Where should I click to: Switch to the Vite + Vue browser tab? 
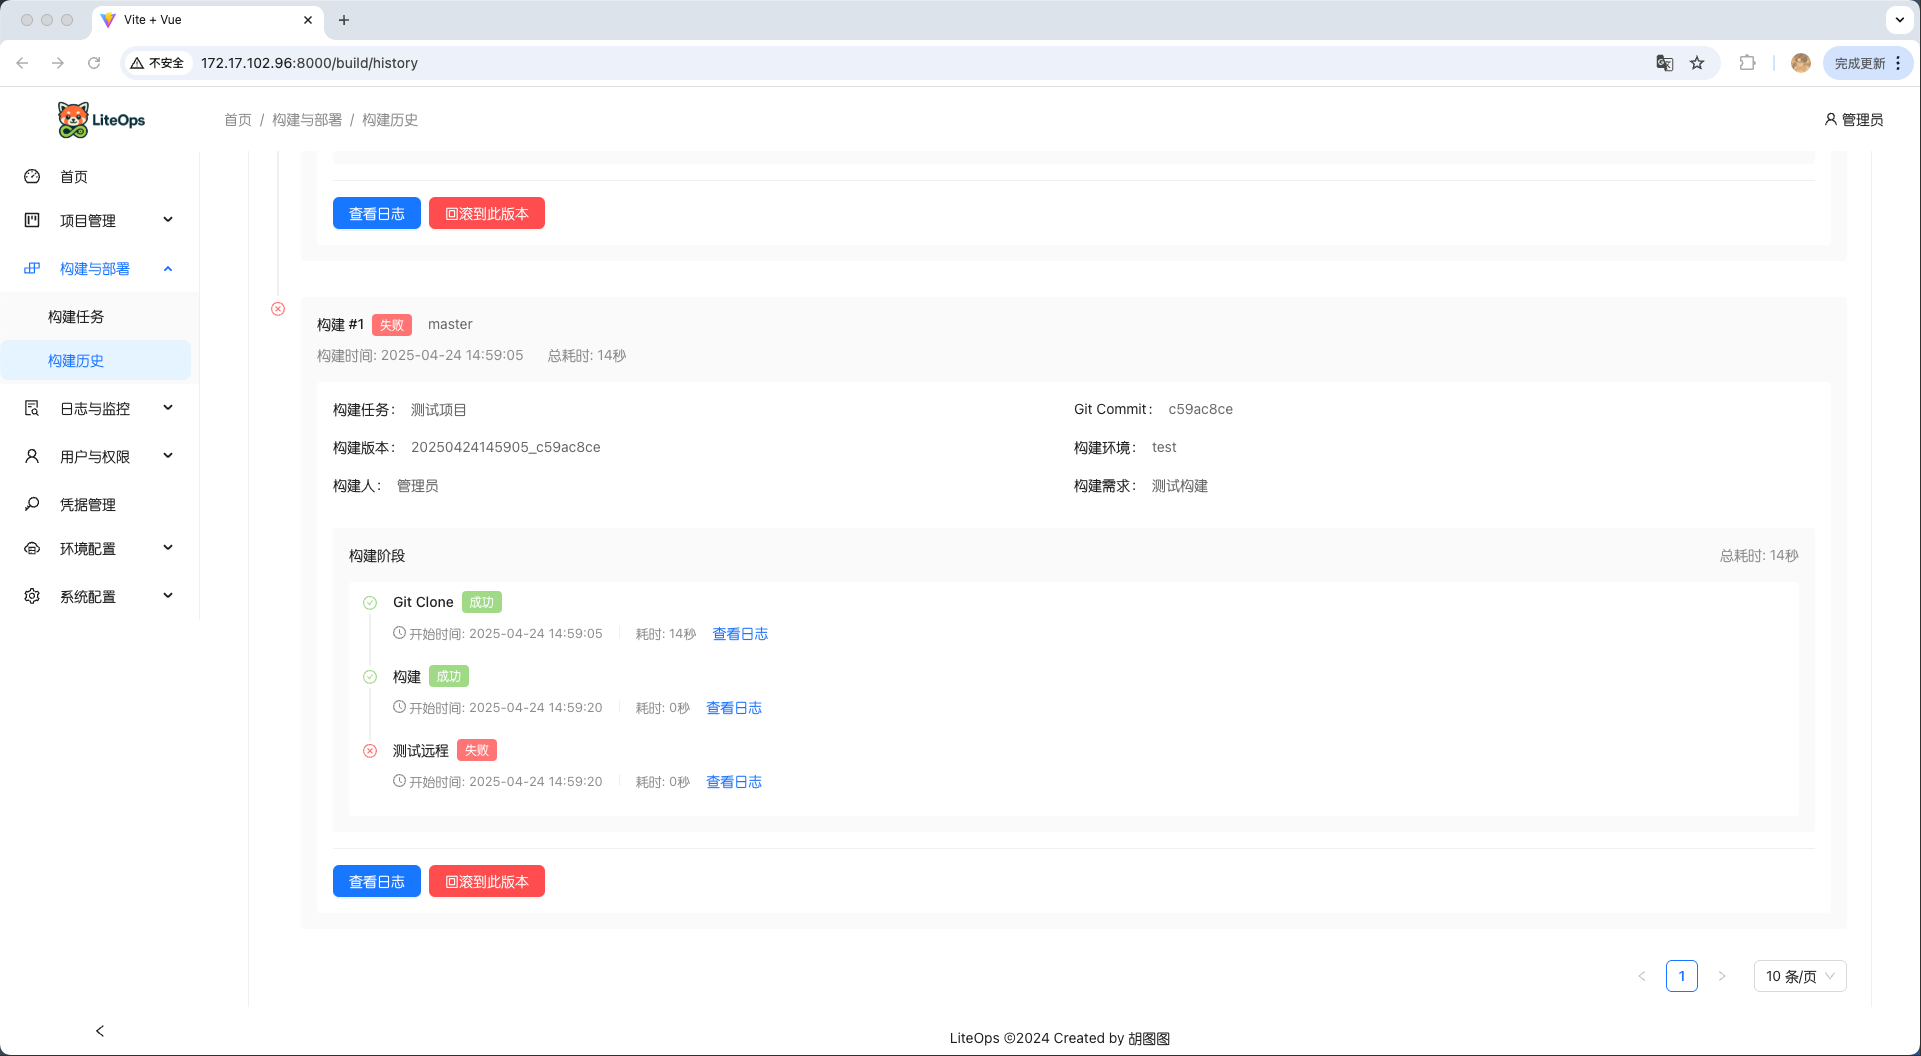click(208, 20)
